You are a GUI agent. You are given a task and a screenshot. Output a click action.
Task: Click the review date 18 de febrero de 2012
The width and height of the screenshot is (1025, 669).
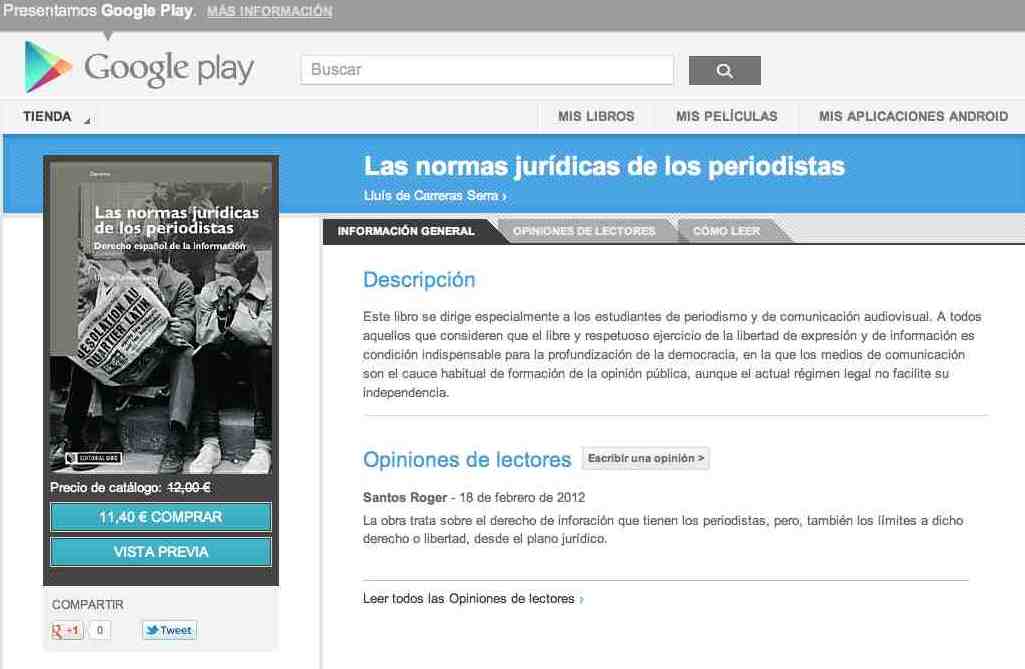click(x=522, y=497)
